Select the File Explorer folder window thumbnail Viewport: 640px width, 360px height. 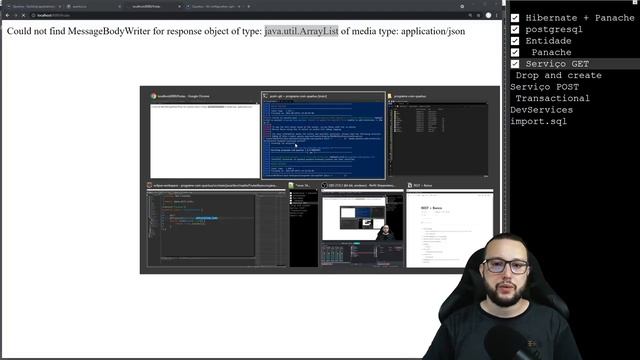[x=438, y=139]
